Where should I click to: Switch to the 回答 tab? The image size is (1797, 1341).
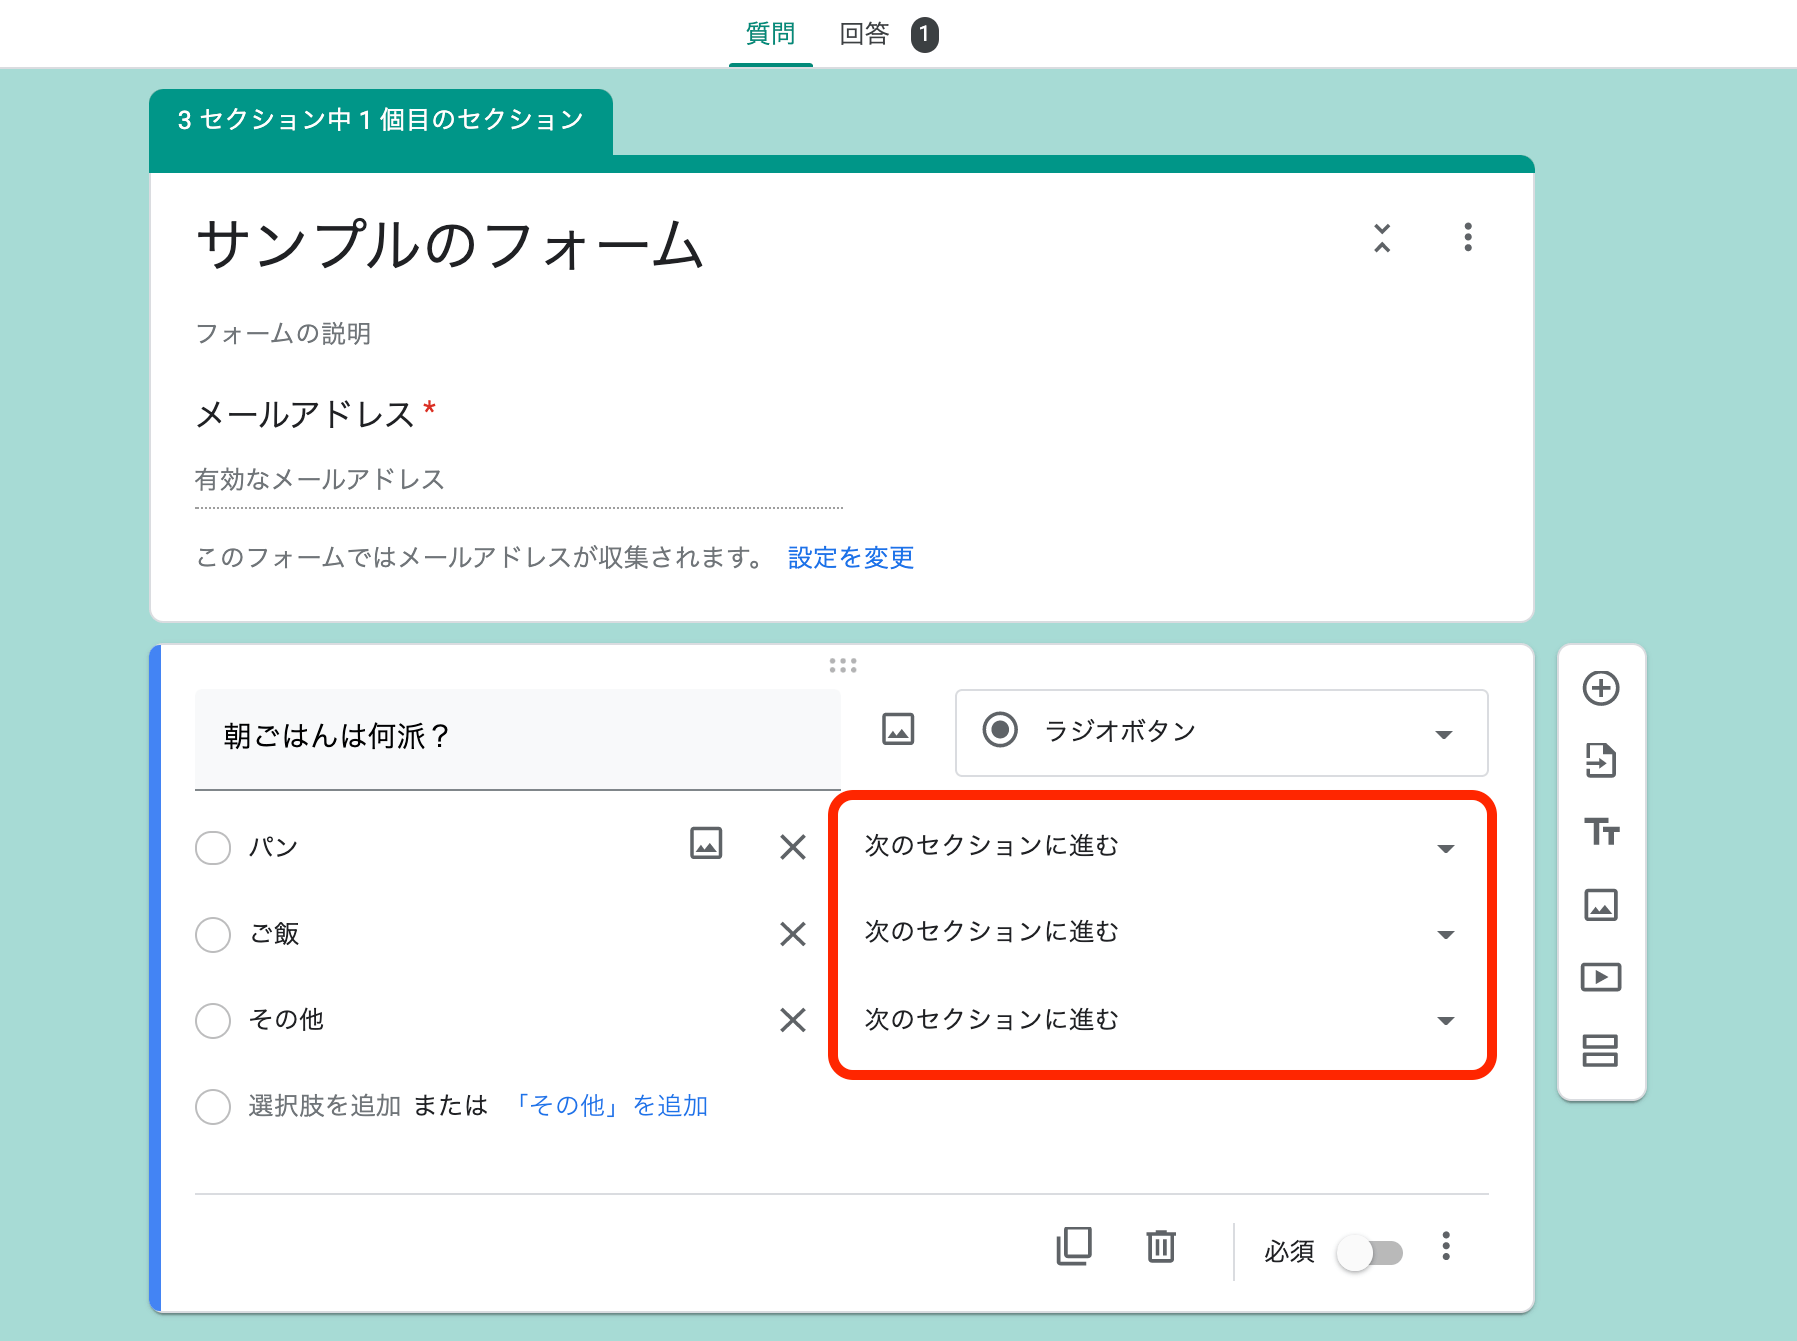pos(866,32)
